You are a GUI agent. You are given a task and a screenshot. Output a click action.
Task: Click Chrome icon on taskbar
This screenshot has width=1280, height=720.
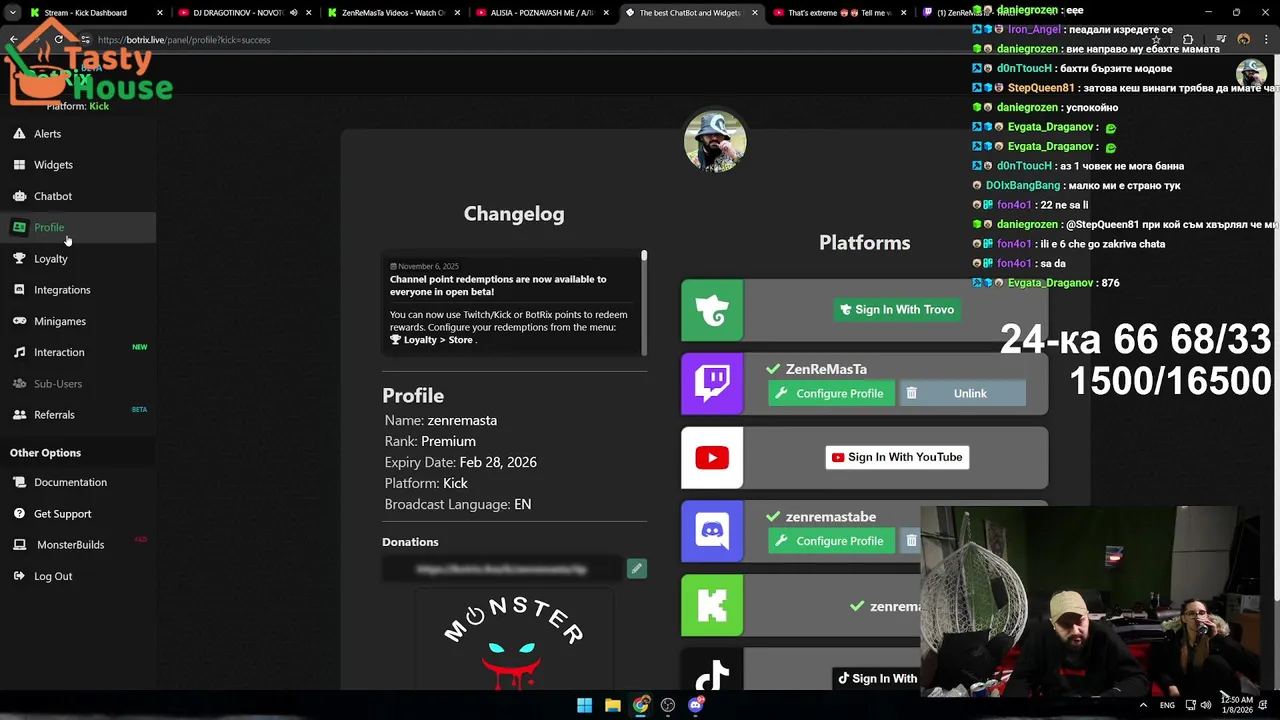tap(640, 705)
